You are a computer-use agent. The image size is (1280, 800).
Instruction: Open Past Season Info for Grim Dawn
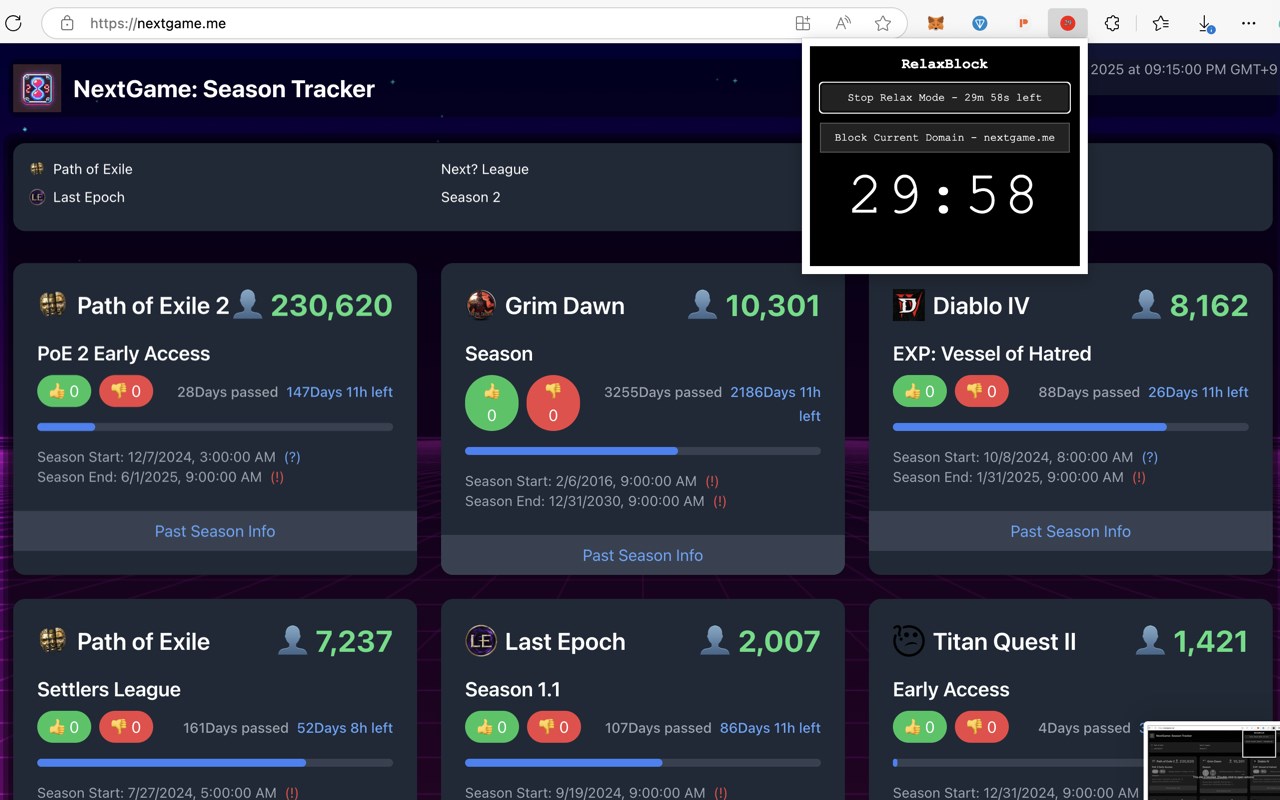[x=643, y=555]
